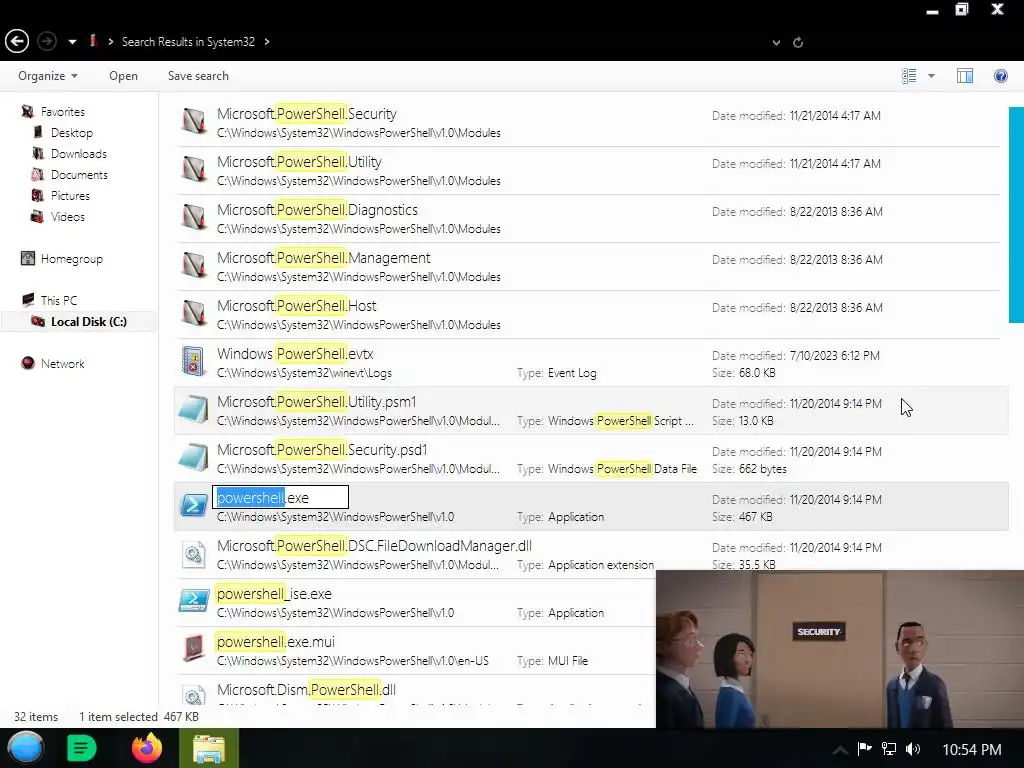Viewport: 1024px width, 768px height.
Task: Click the Microsoft.PowerShell.Host folder icon
Action: [194, 313]
